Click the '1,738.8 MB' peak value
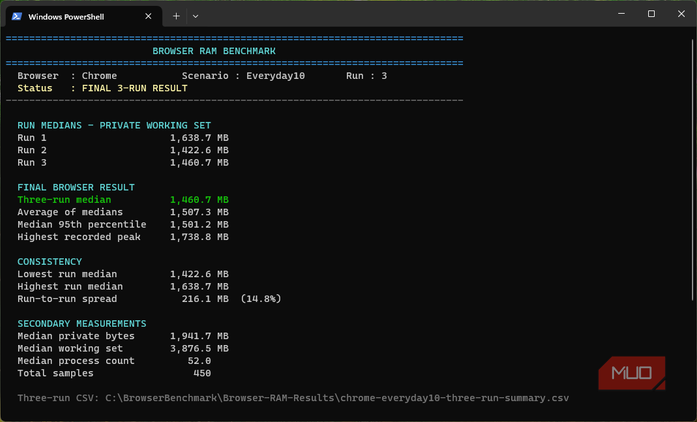The image size is (697, 422). tap(199, 237)
